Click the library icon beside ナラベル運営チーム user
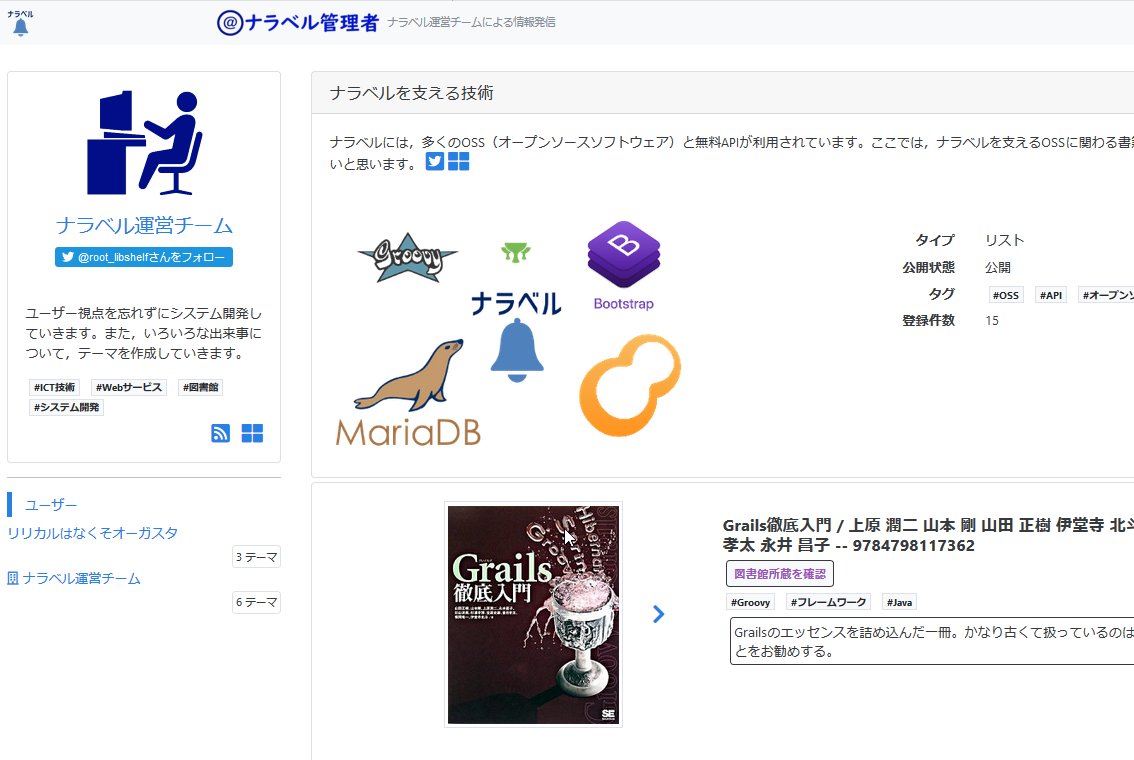Viewport: 1134px width, 760px height. tap(13, 579)
